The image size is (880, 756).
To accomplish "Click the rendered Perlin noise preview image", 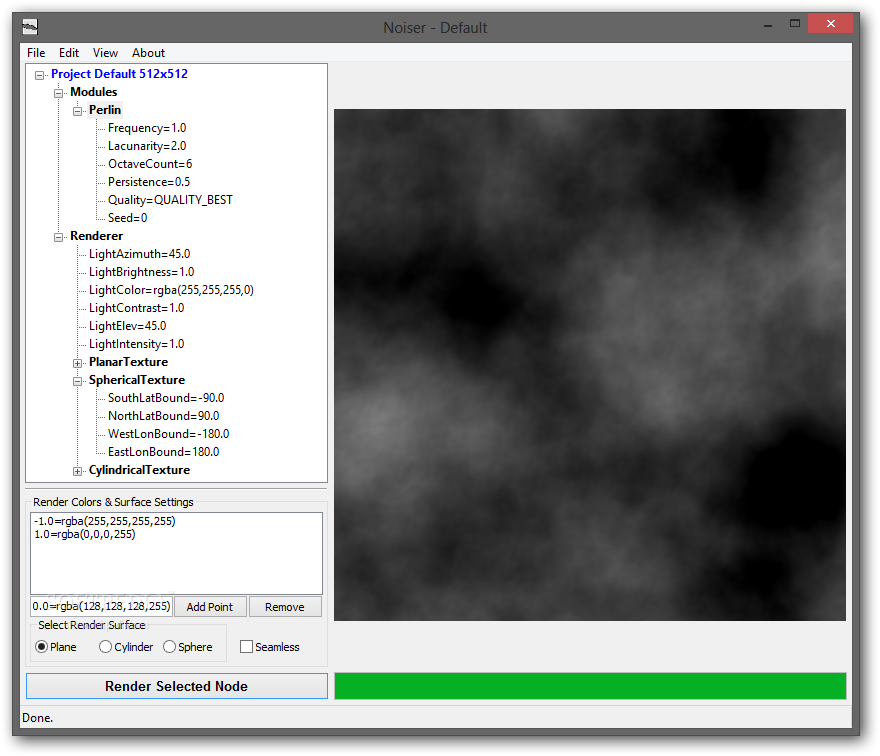I will [x=590, y=365].
